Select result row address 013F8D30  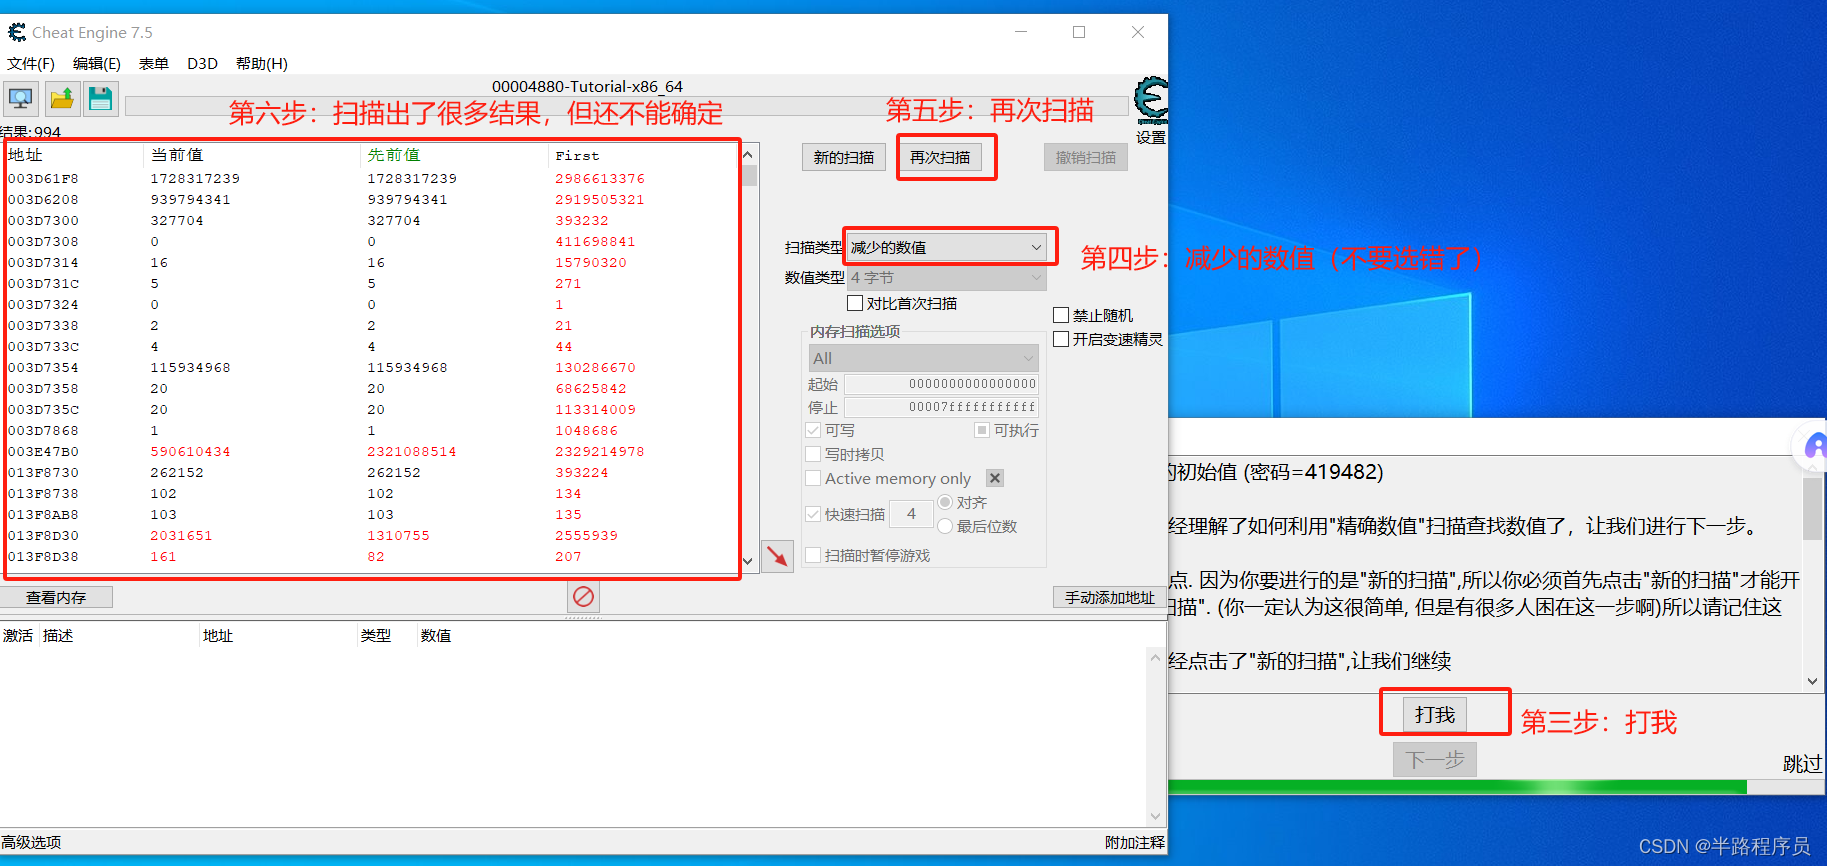pos(371,535)
